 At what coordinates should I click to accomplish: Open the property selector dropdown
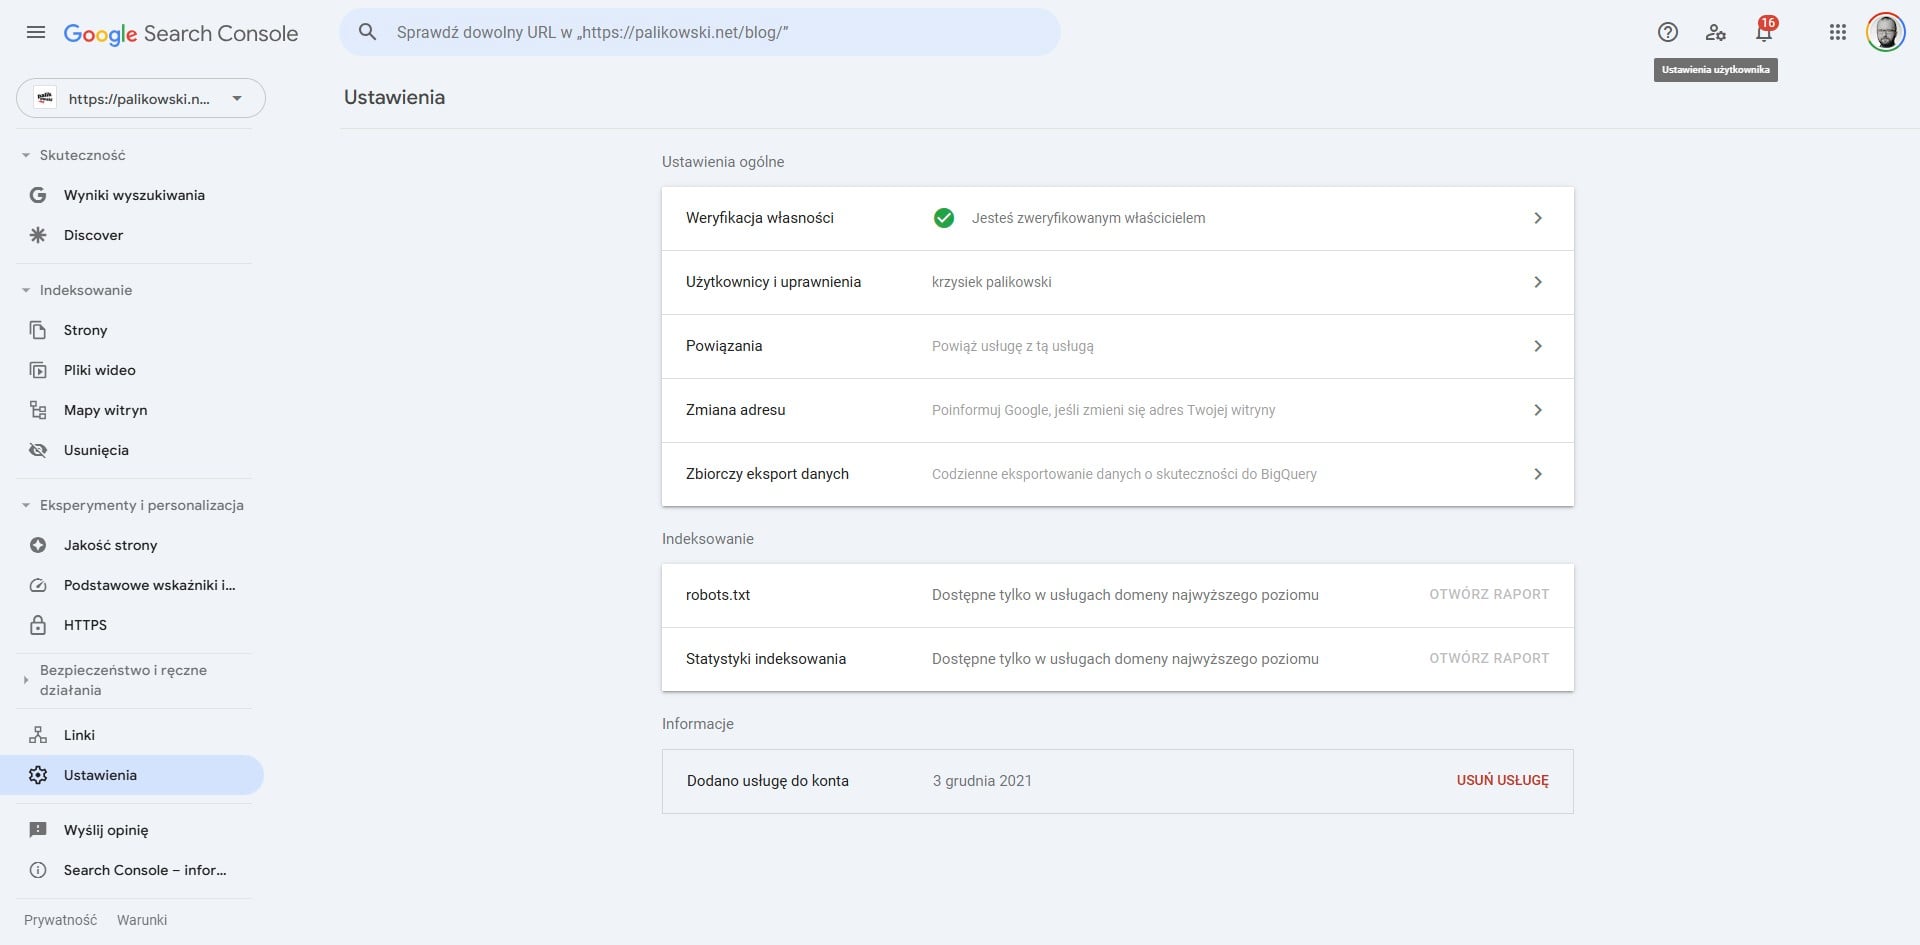[x=140, y=98]
